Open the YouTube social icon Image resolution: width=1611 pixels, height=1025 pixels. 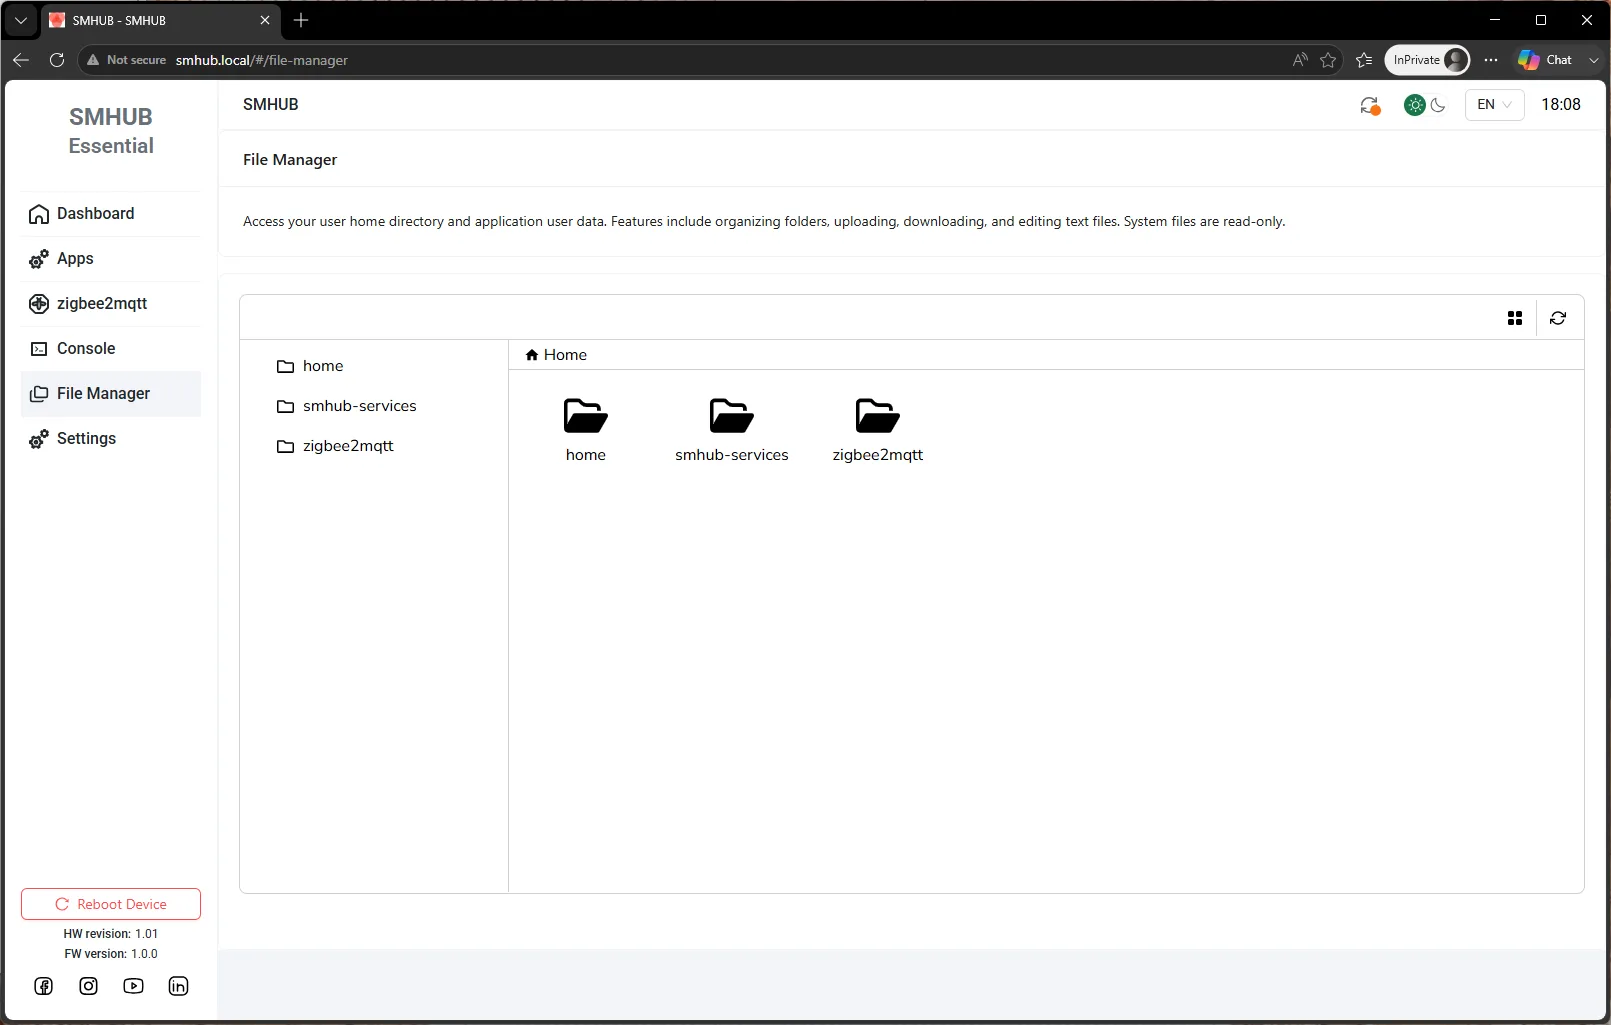[133, 986]
